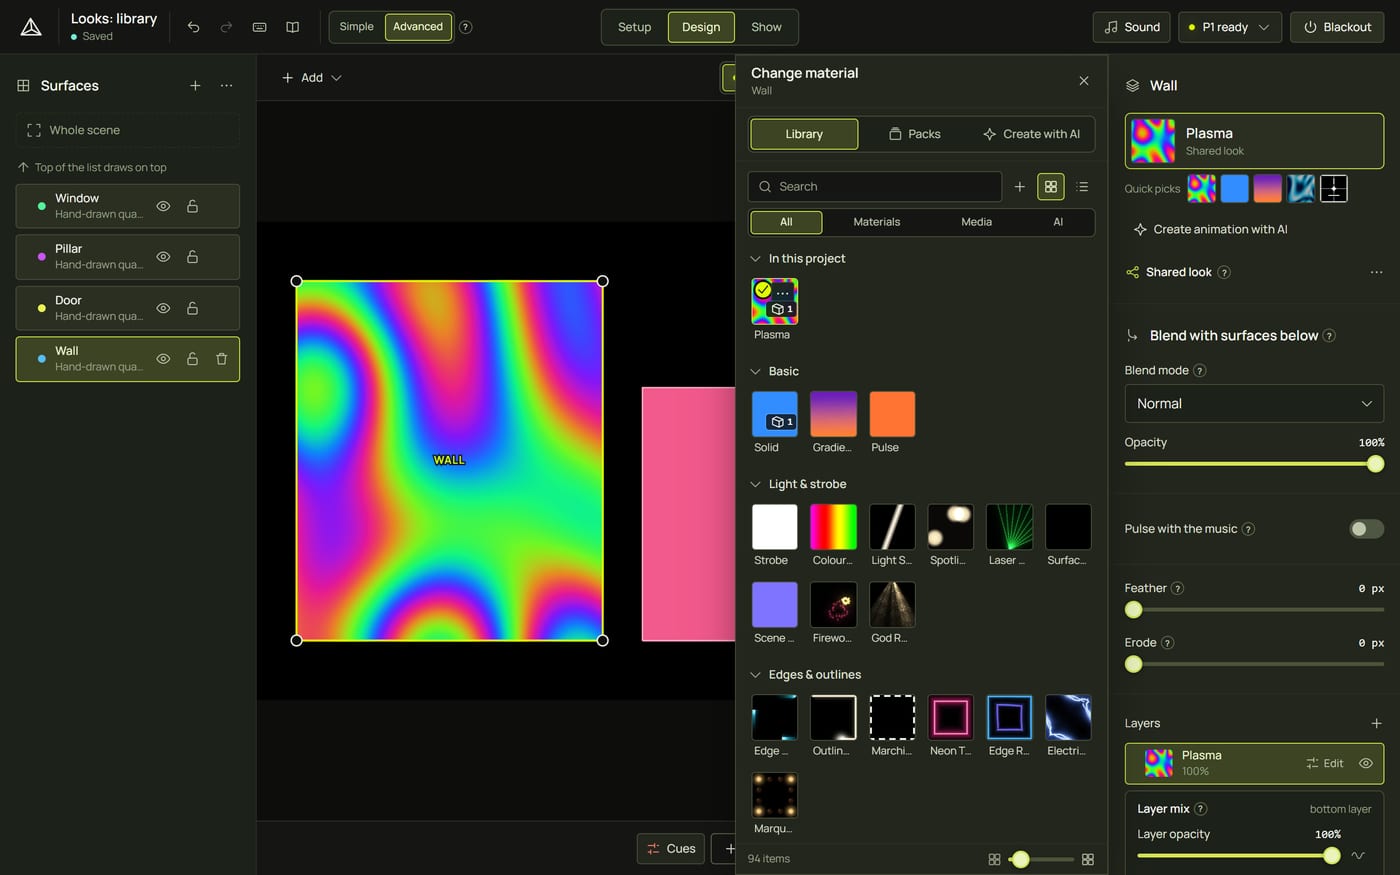Edit the Plasma layer
This screenshot has width=1400, height=875.
[x=1324, y=763]
